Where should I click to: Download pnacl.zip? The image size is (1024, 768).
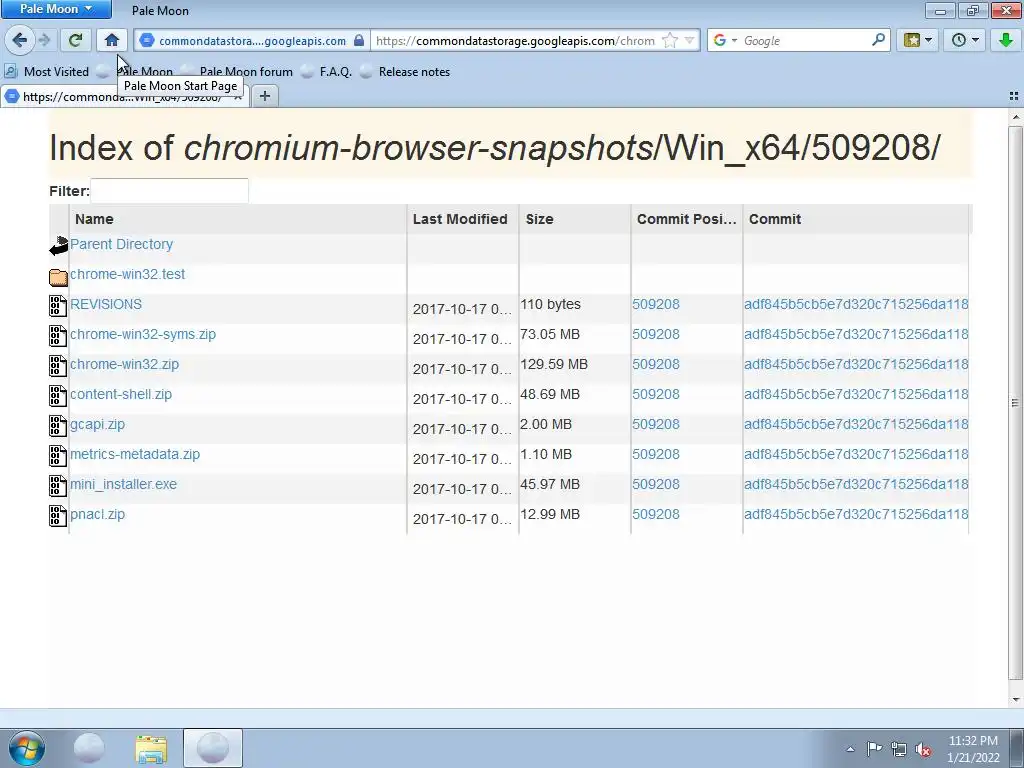[x=97, y=515]
